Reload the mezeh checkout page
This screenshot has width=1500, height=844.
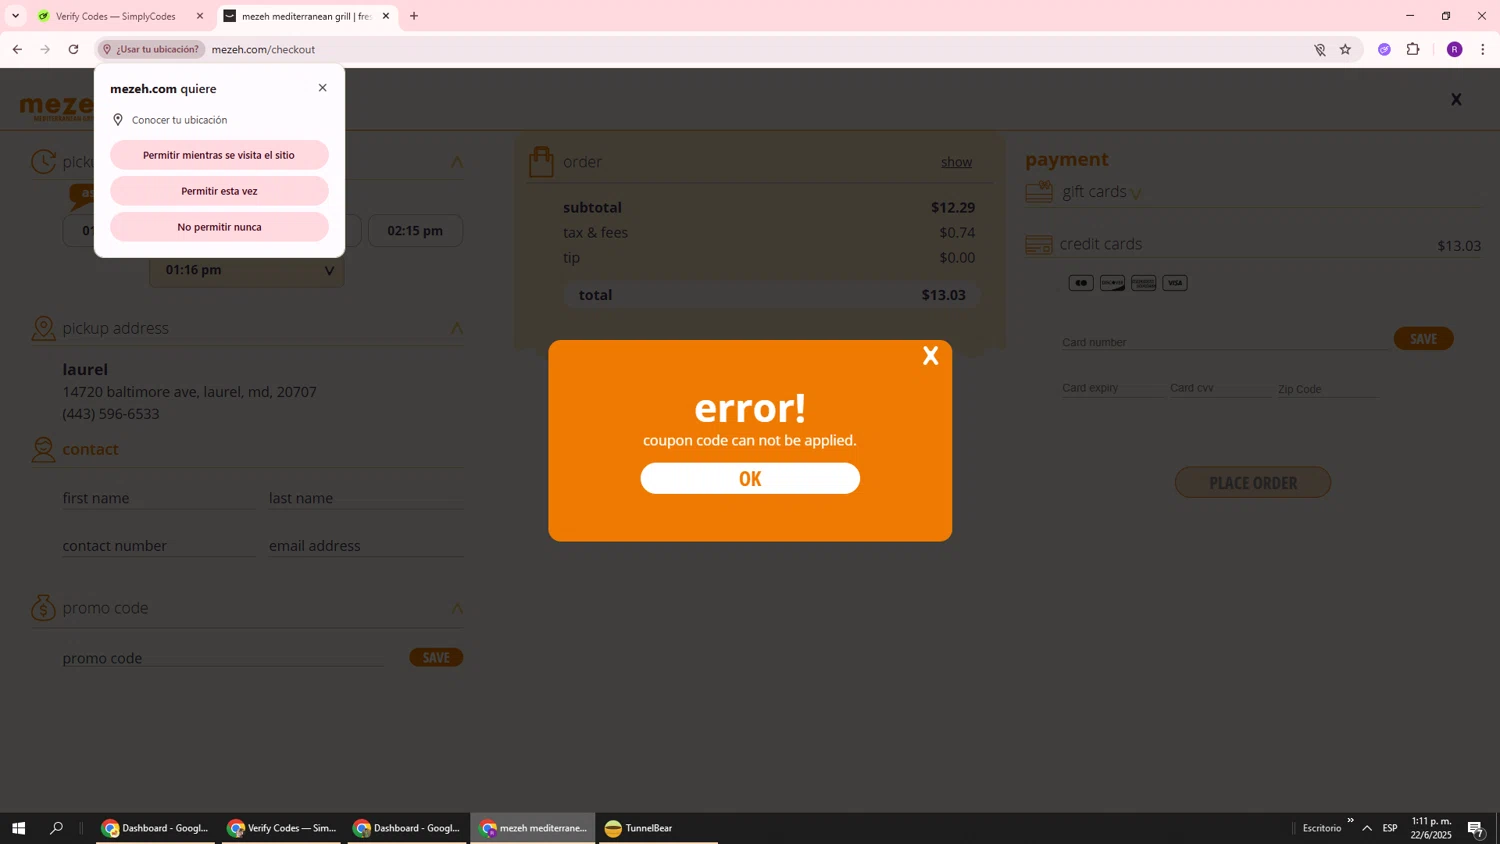tap(73, 49)
